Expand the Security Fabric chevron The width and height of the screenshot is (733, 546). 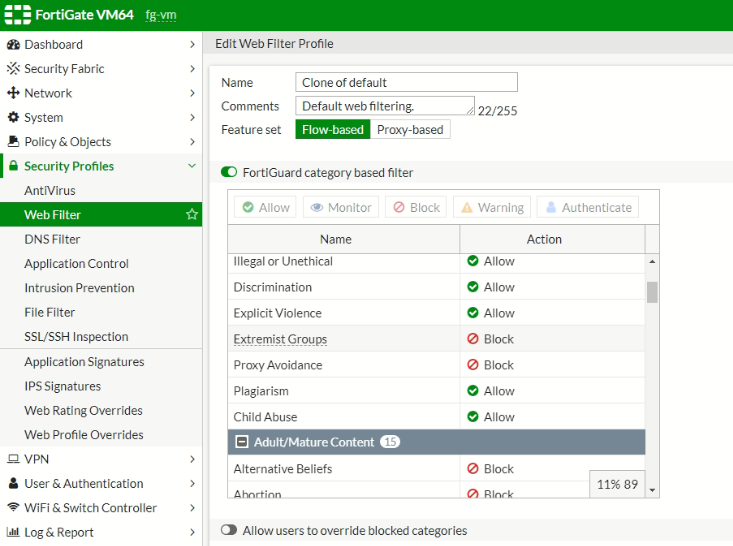click(192, 69)
